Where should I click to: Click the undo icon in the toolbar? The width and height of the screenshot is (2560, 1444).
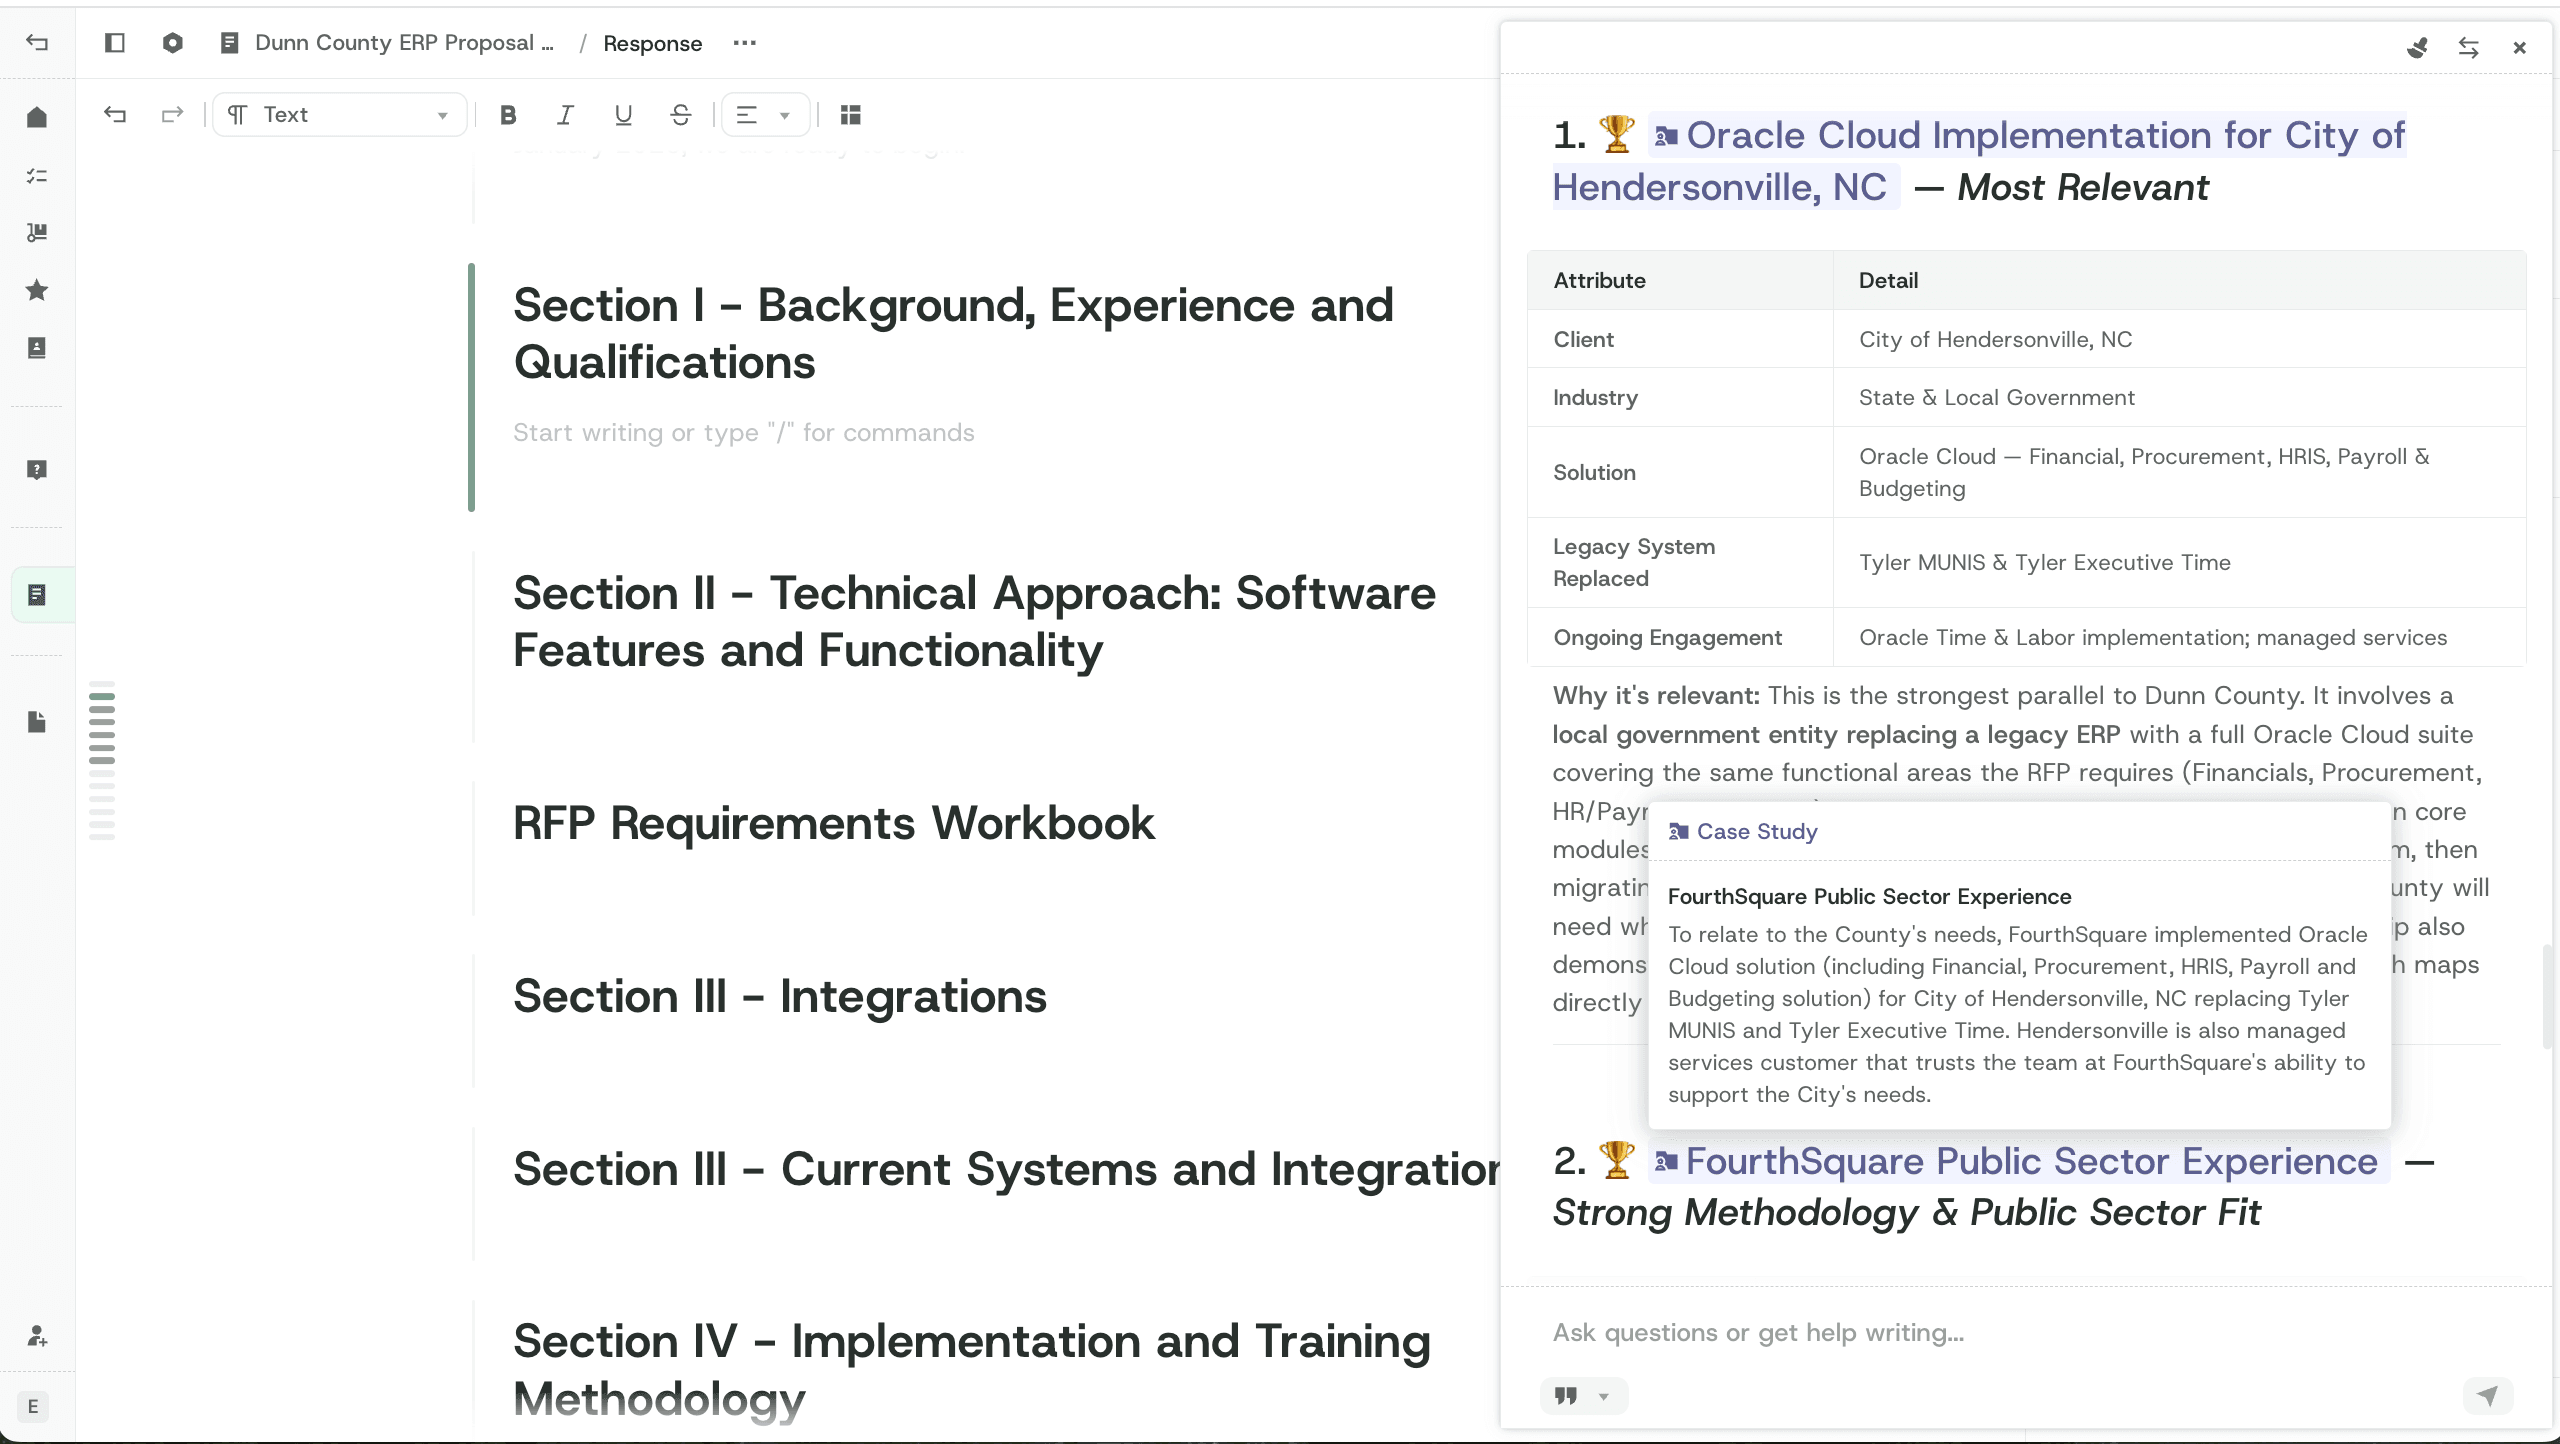point(115,115)
